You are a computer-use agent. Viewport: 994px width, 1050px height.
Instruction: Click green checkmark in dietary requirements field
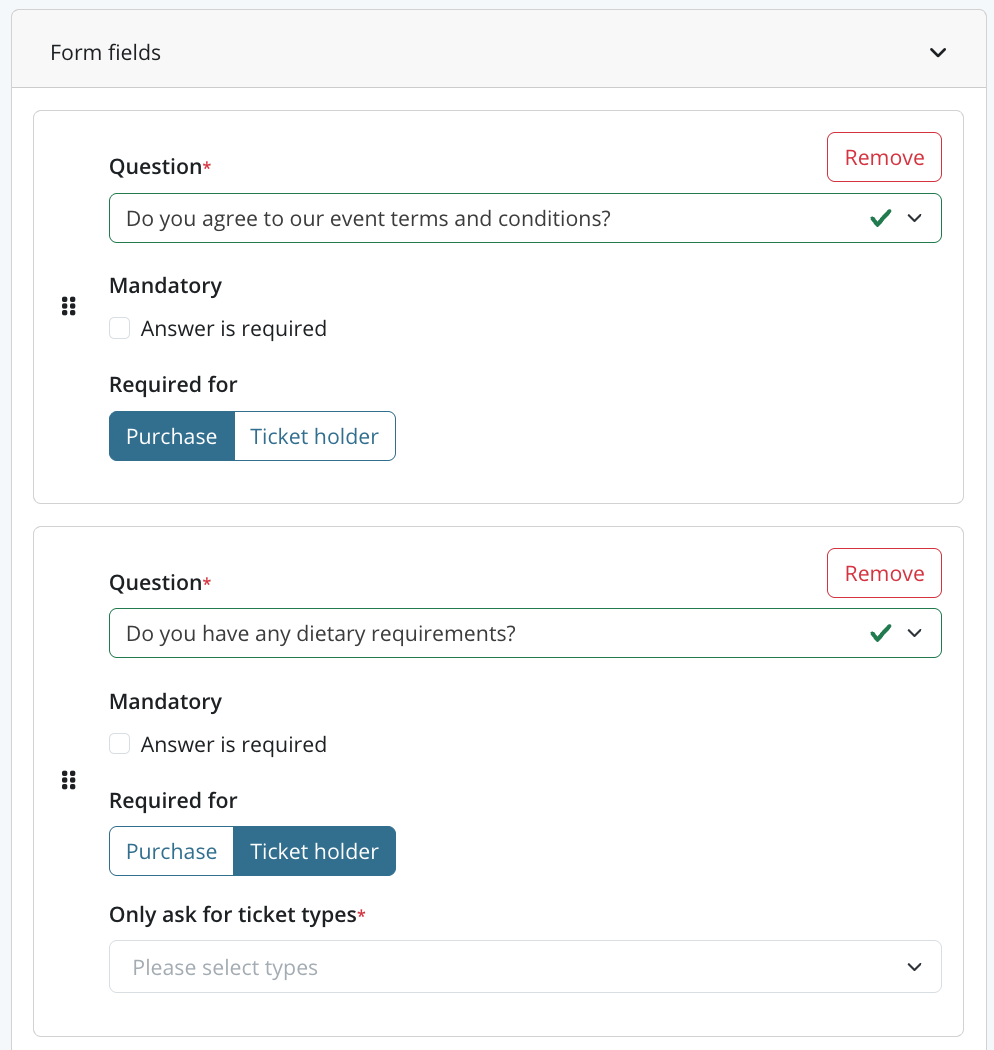880,633
